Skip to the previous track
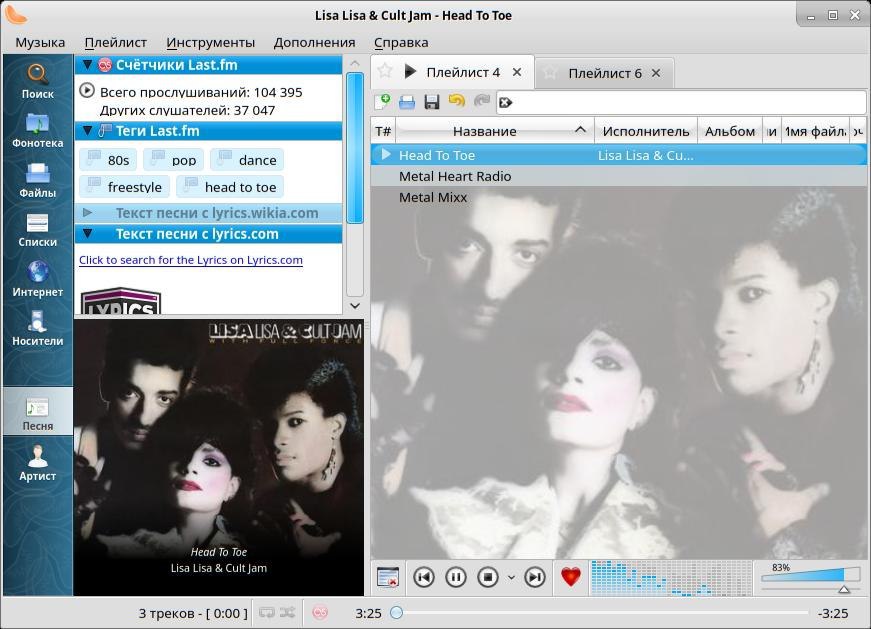Screen dimensions: 871x629 (x=424, y=577)
